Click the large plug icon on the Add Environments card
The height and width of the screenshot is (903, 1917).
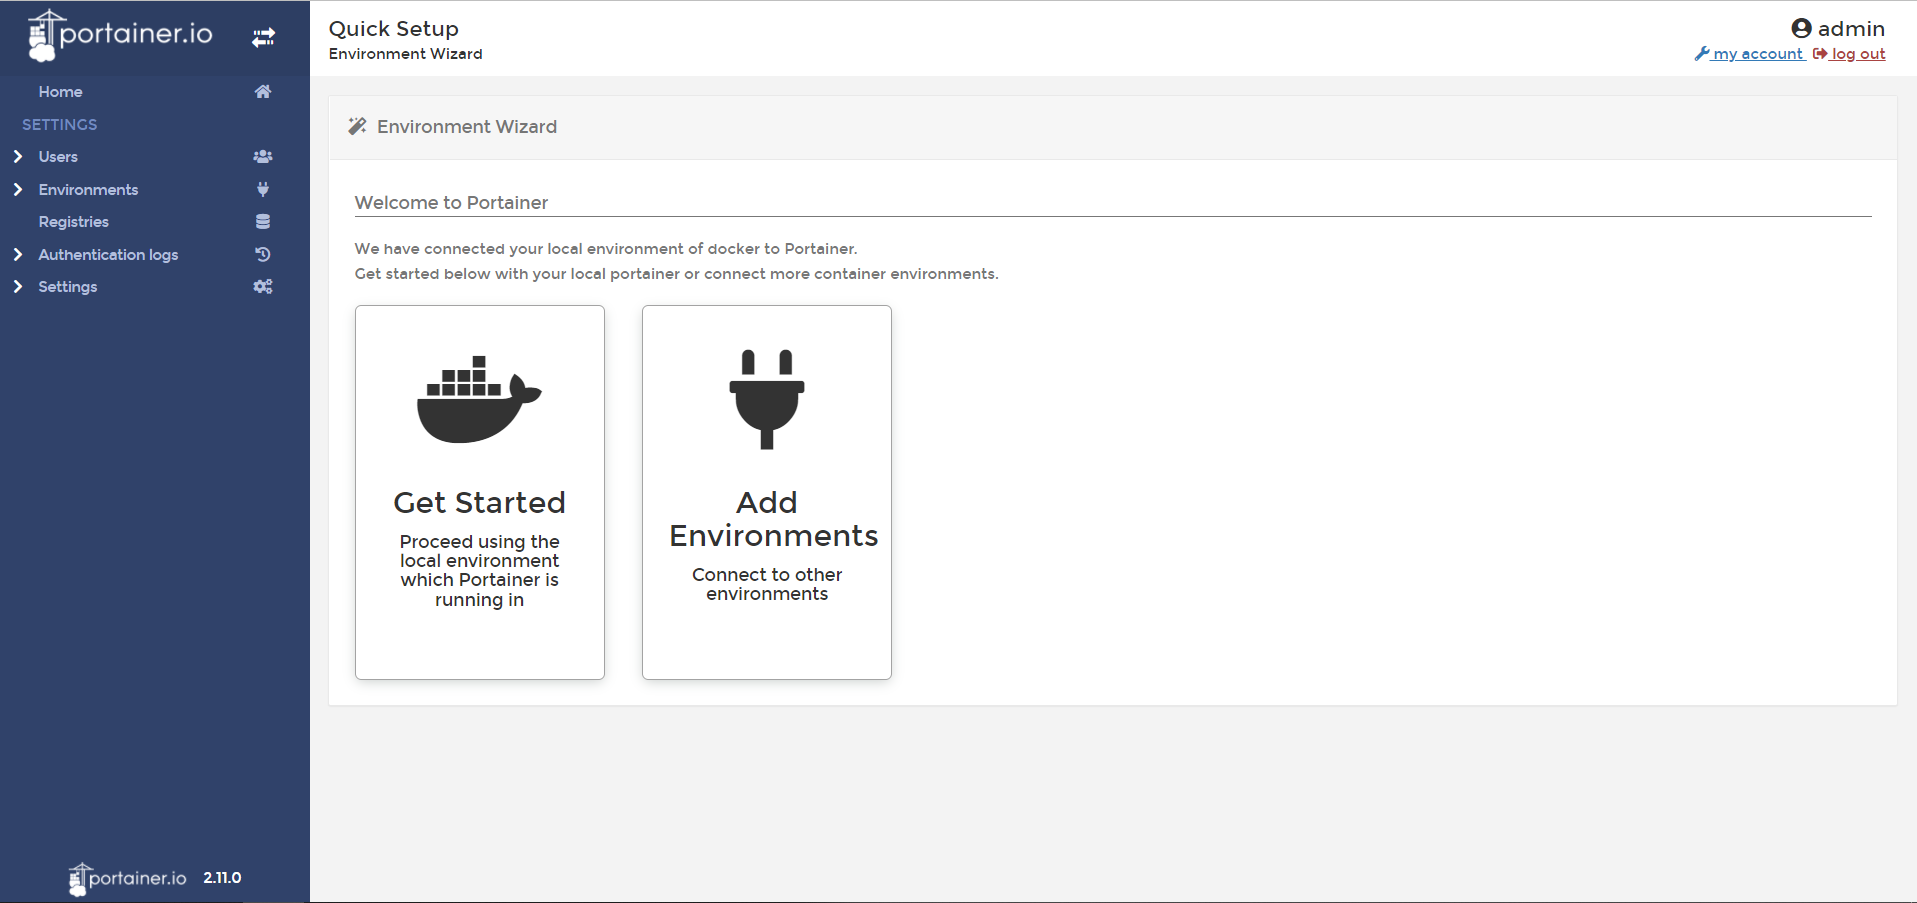[767, 399]
